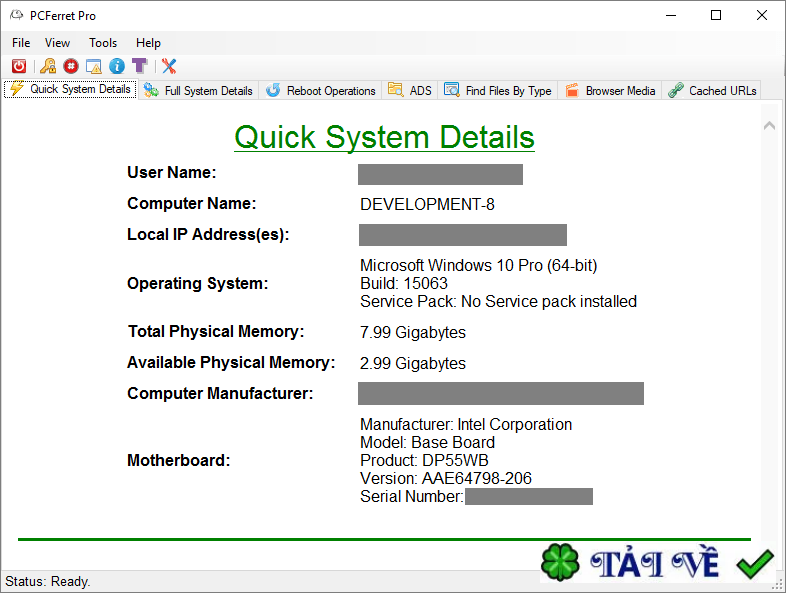Open the crossed tools settings icon
Screen dimensions: 786x593
(x=169, y=66)
